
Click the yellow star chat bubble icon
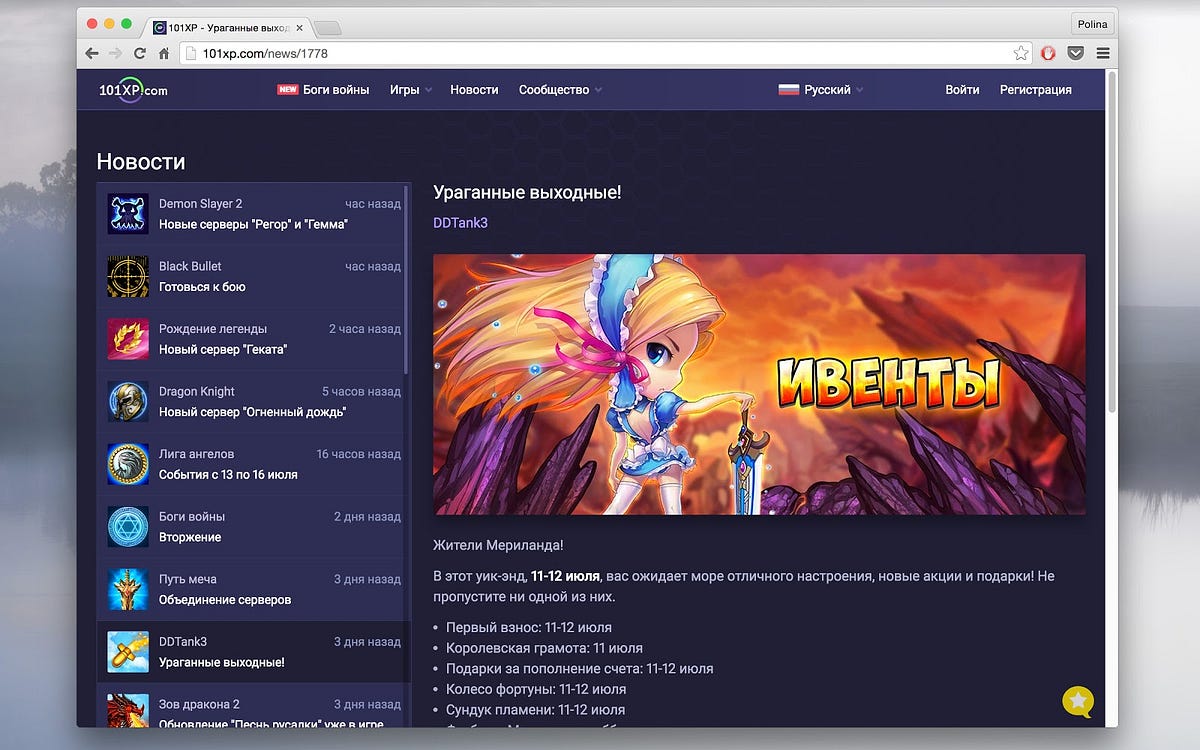(1078, 702)
